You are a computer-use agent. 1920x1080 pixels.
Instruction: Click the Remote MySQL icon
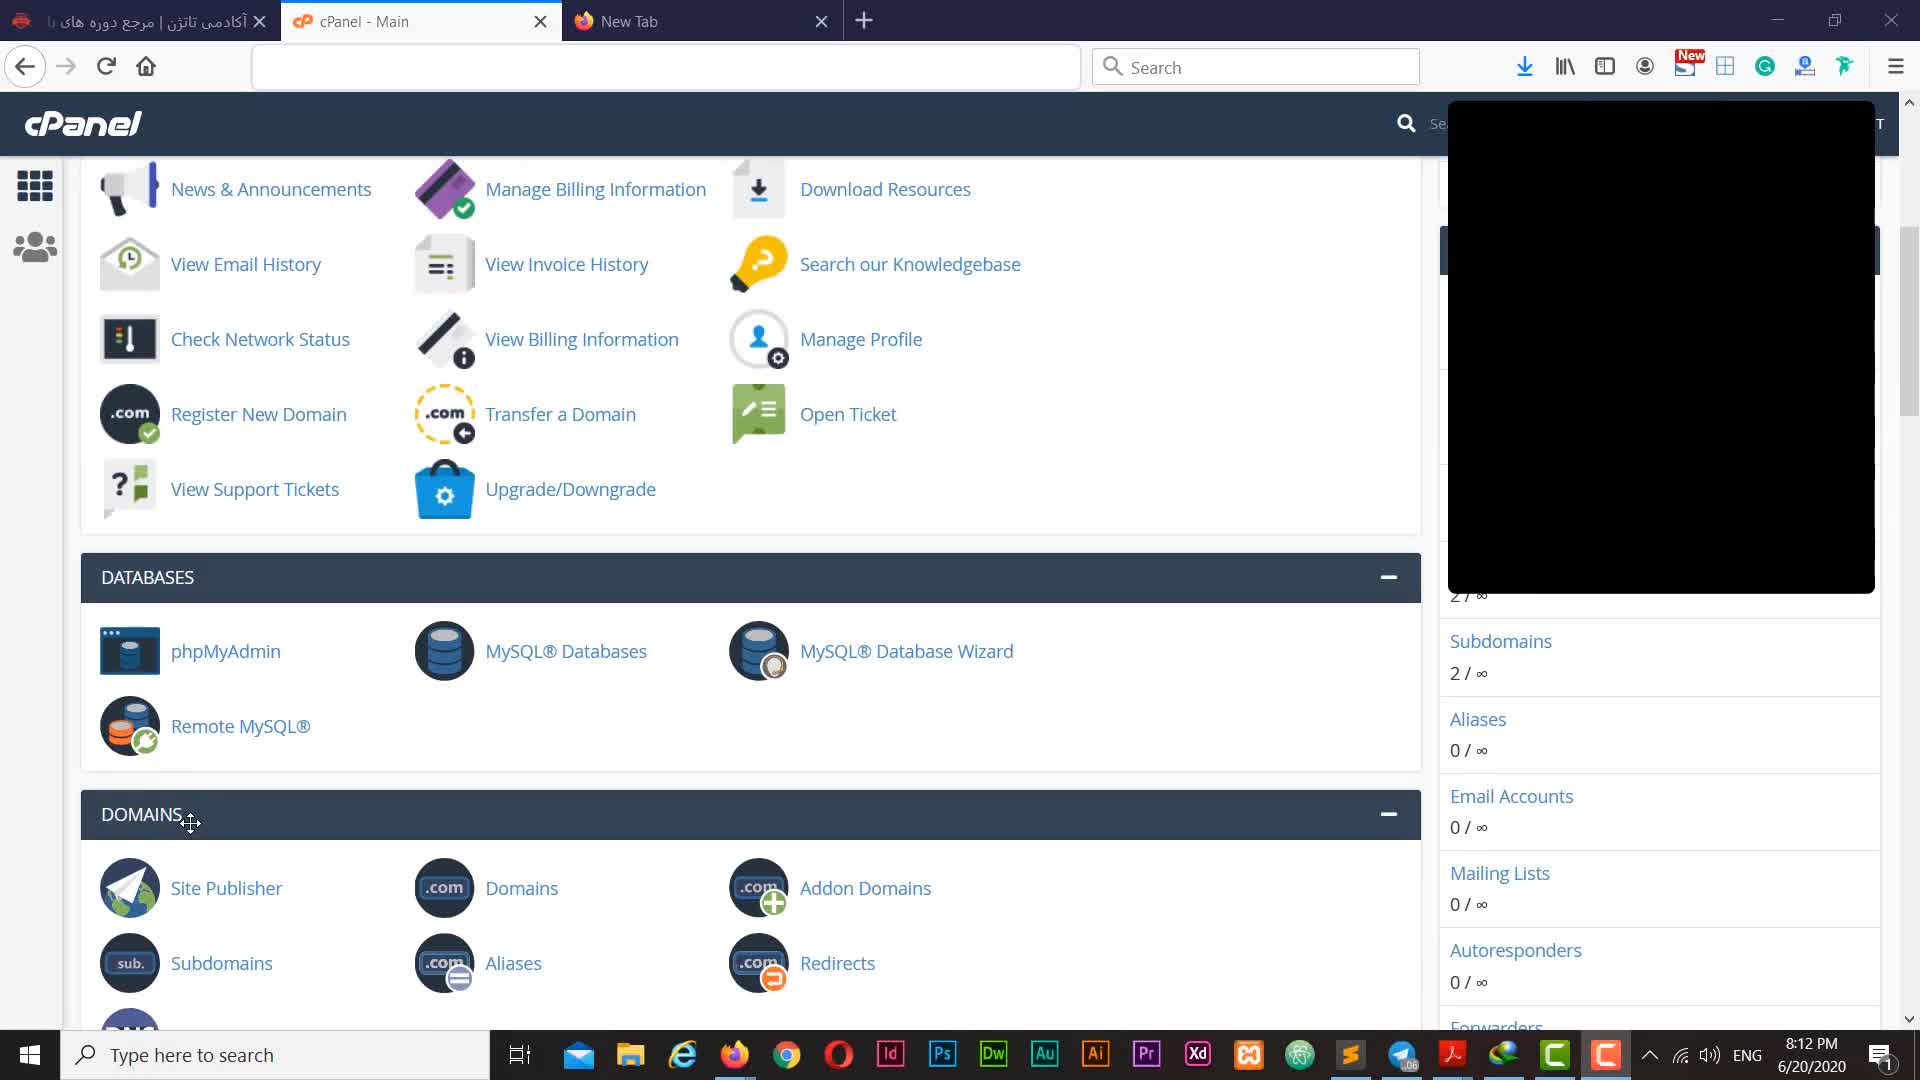coord(129,726)
